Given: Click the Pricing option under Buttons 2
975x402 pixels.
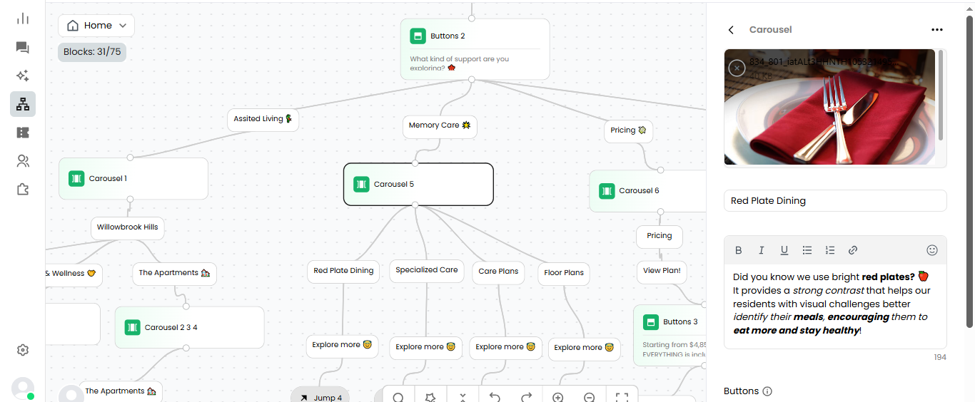Looking at the screenshot, I should [x=629, y=131].
